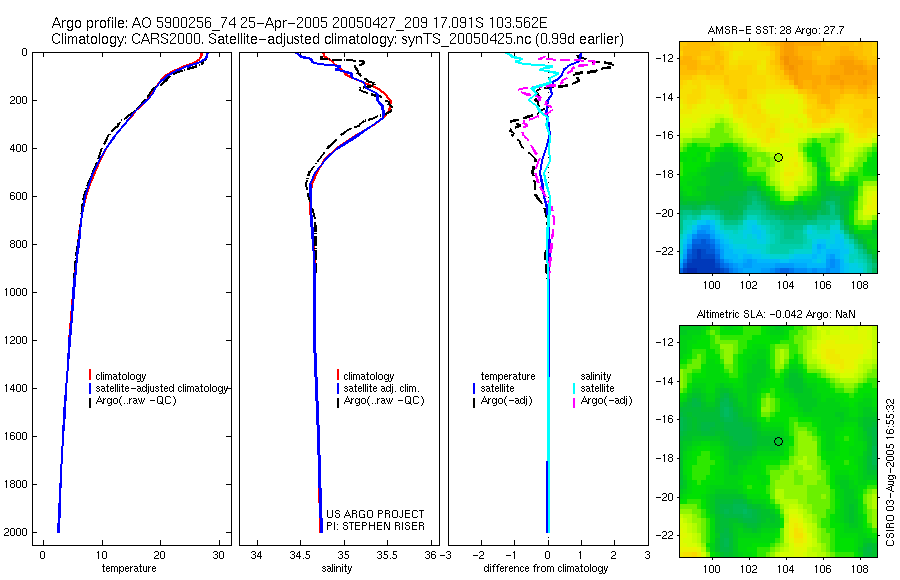Click the vertical 'CSIRO 03-Aug-2005 16:55:32' timestamp
The height and width of the screenshot is (580, 900).
point(890,472)
